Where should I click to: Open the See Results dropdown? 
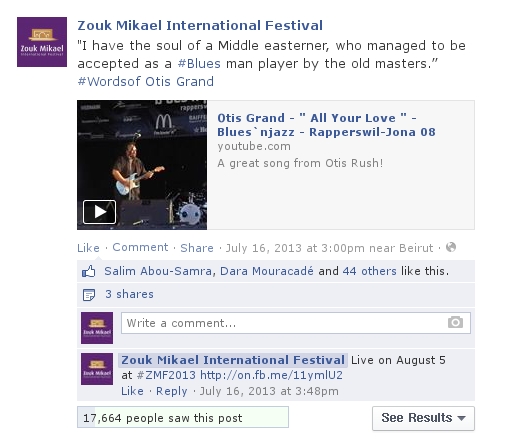pyautogui.click(x=423, y=418)
